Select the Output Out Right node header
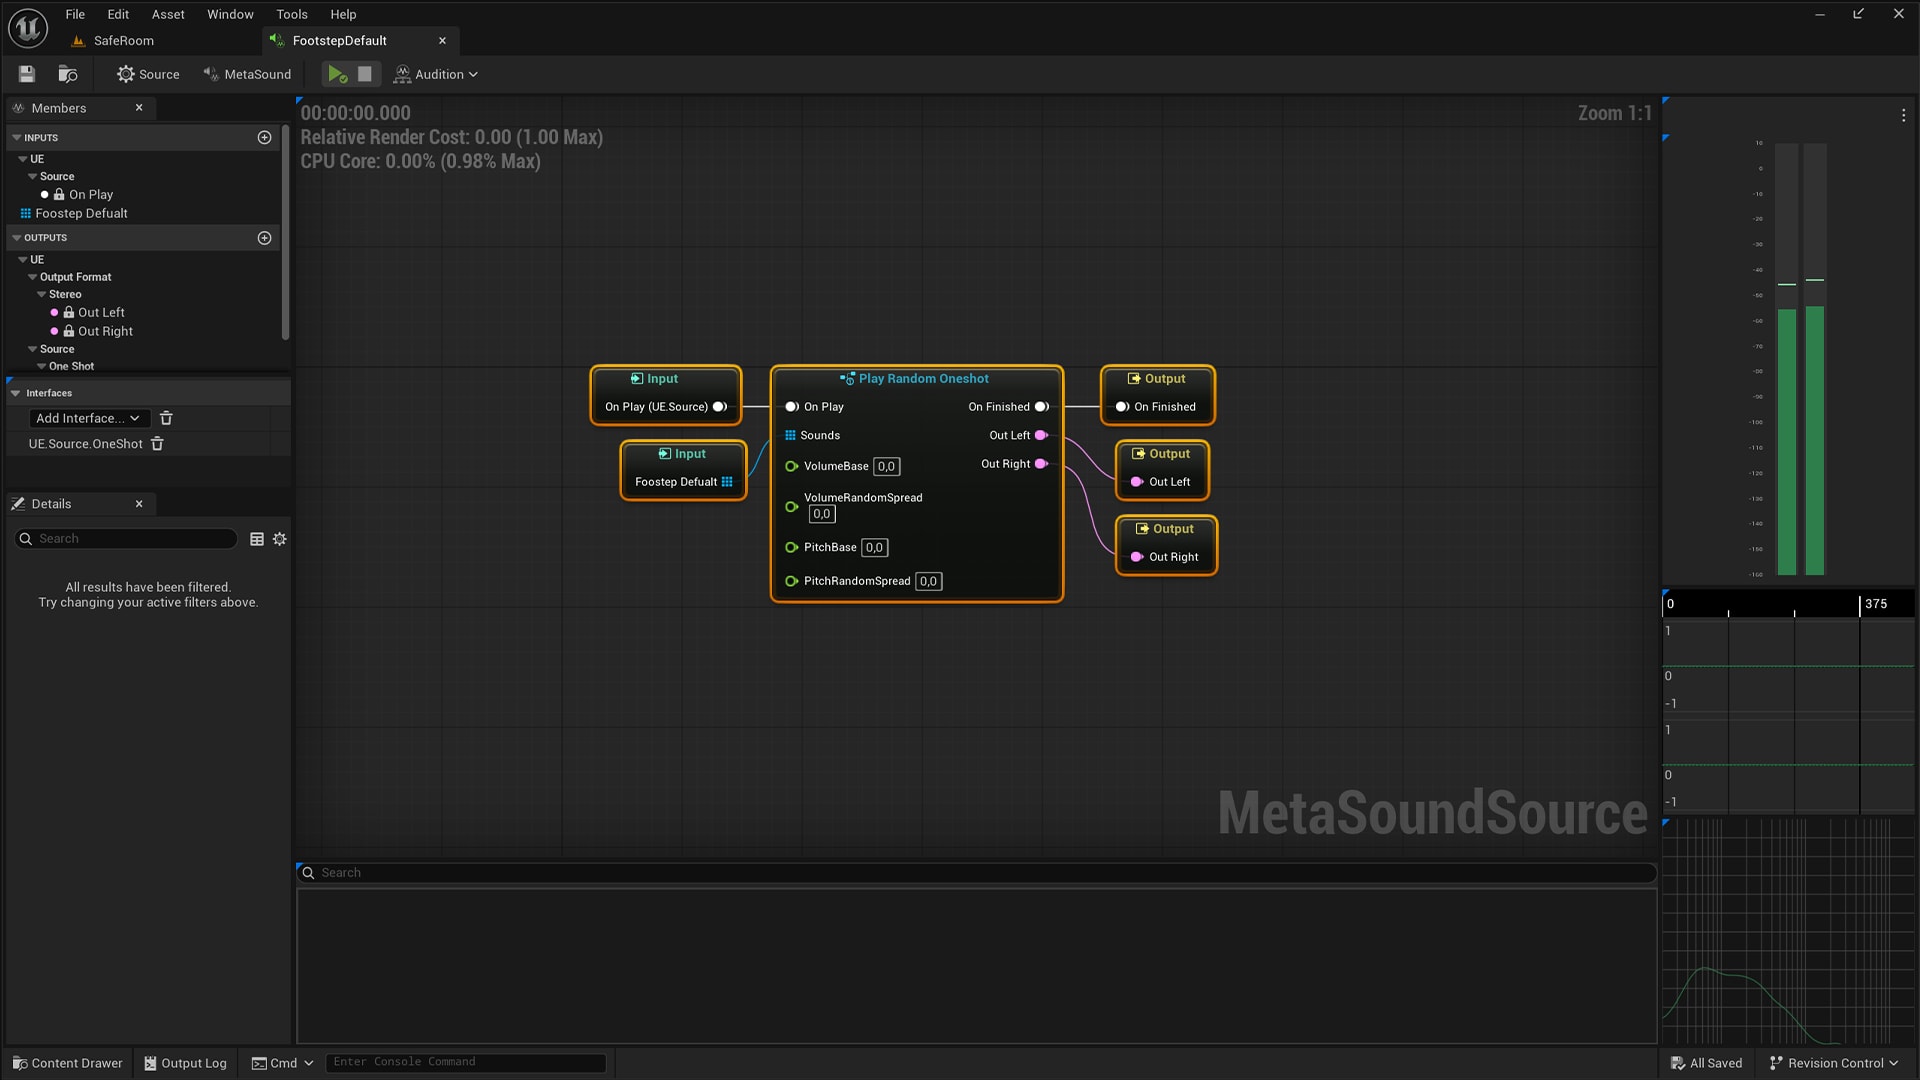The width and height of the screenshot is (1920, 1080). pyautogui.click(x=1166, y=529)
